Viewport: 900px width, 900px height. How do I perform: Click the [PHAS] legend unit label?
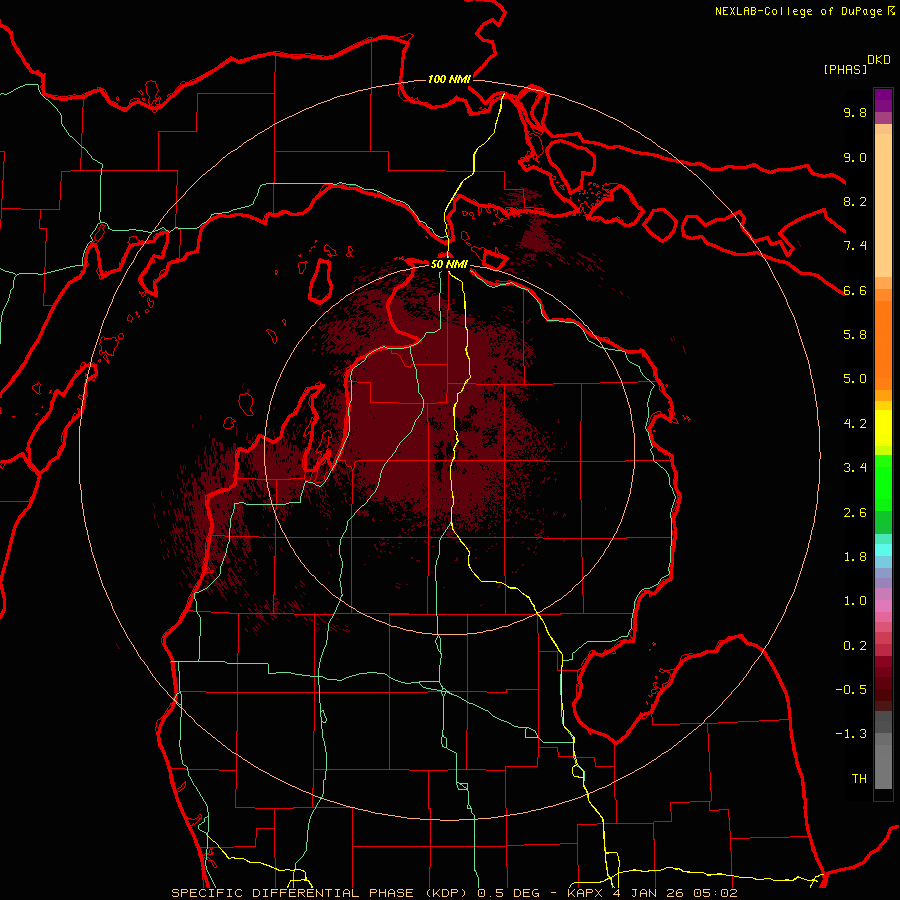click(845, 69)
